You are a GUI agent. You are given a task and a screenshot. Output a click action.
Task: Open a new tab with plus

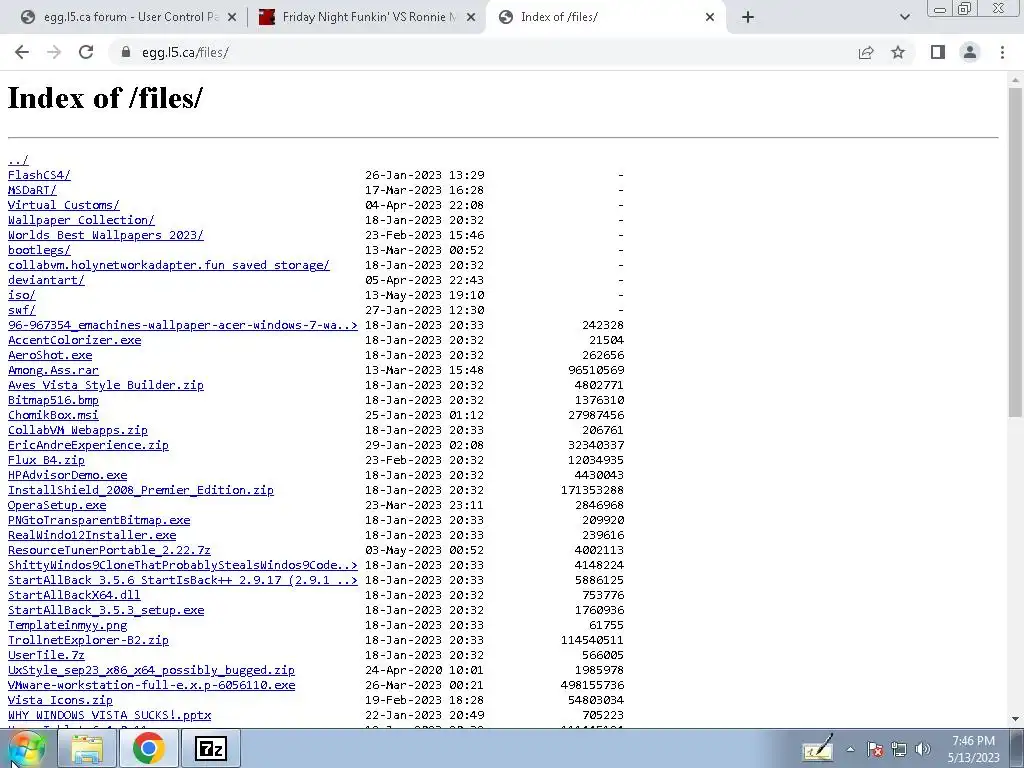[x=748, y=17]
